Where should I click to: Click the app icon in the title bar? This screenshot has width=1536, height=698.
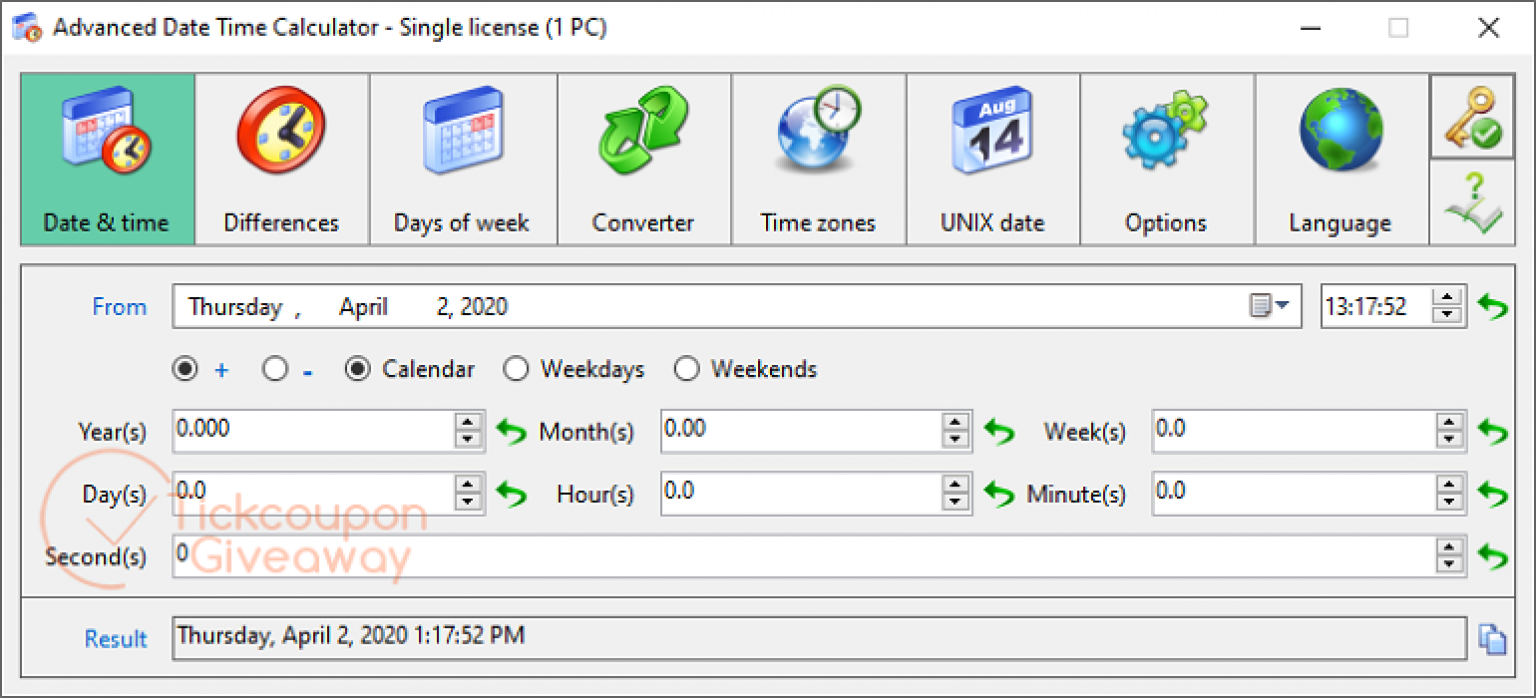click(x=27, y=27)
